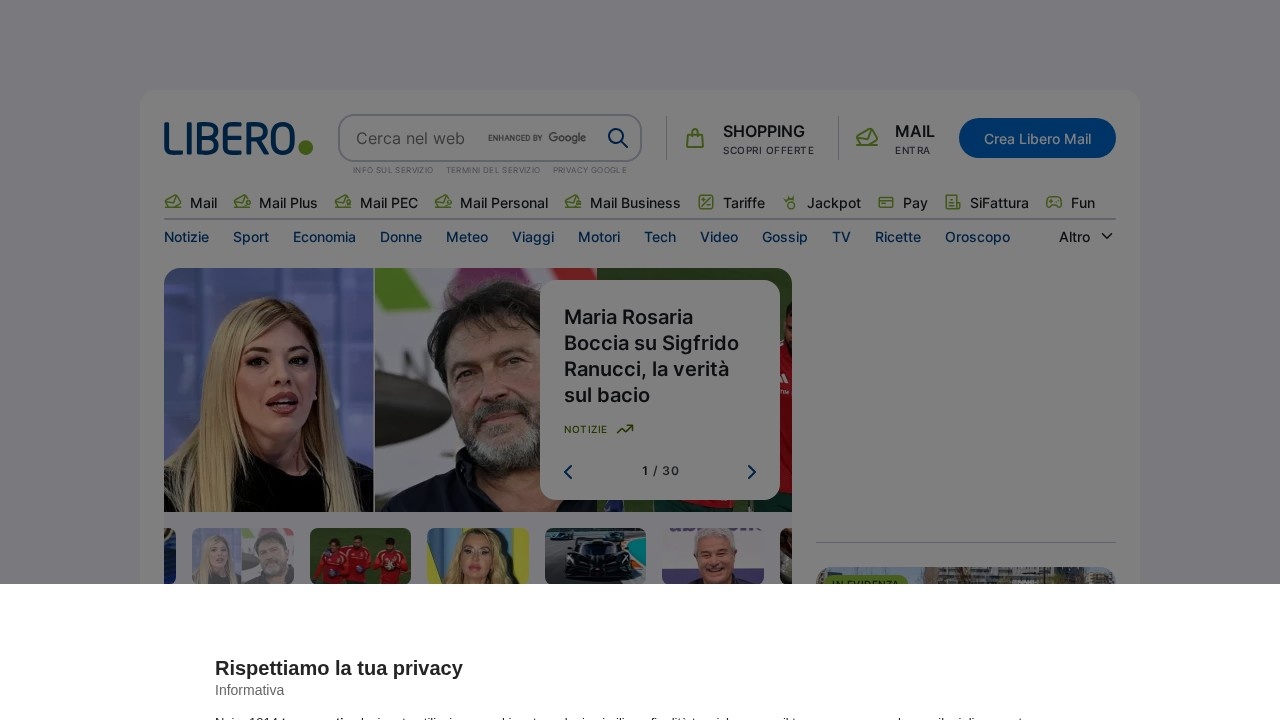The width and height of the screenshot is (1280, 720).
Task: Click the large Boccia and Ranucci main image
Action: [352, 390]
